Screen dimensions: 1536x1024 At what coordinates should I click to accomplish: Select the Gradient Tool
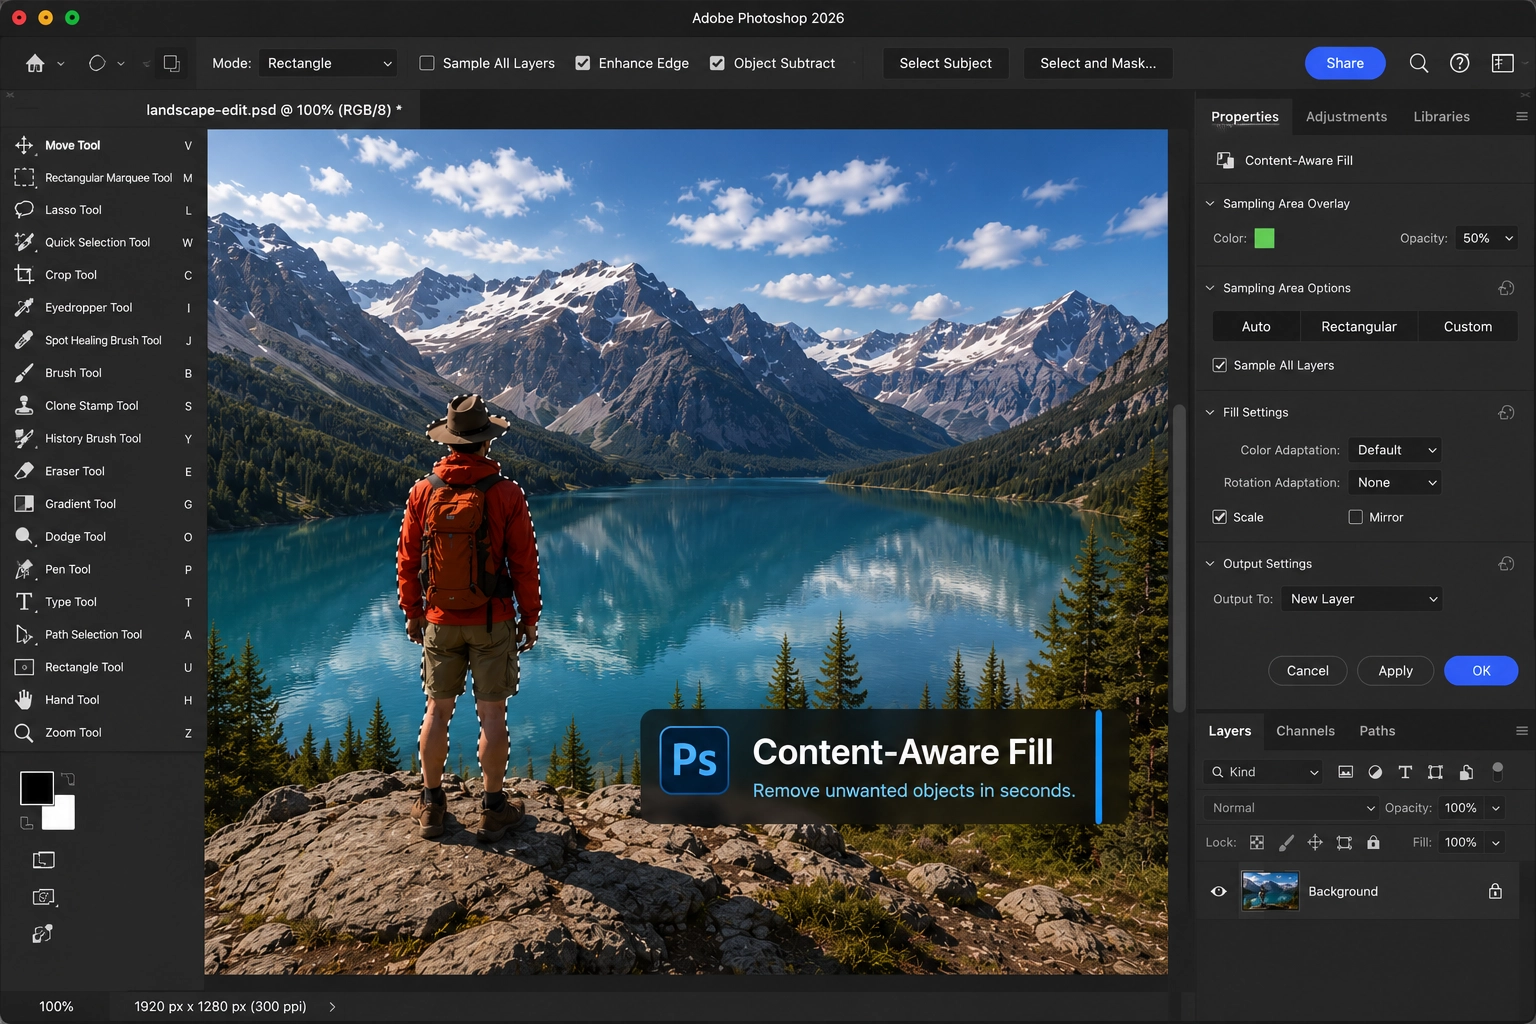click(102, 504)
